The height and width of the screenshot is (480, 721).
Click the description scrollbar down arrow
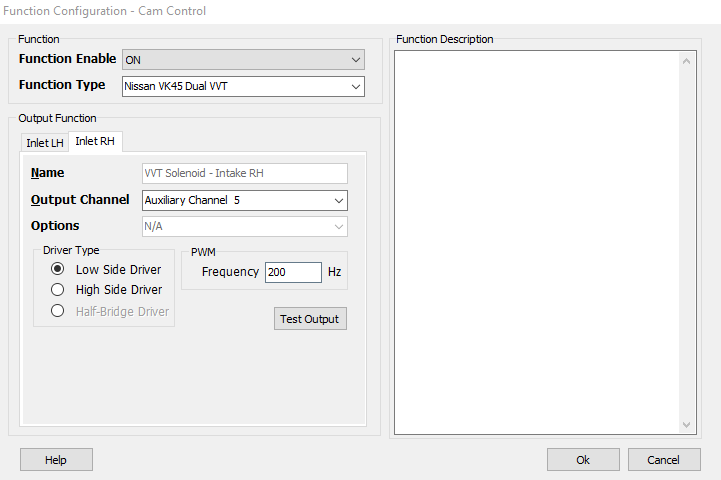coord(687,424)
